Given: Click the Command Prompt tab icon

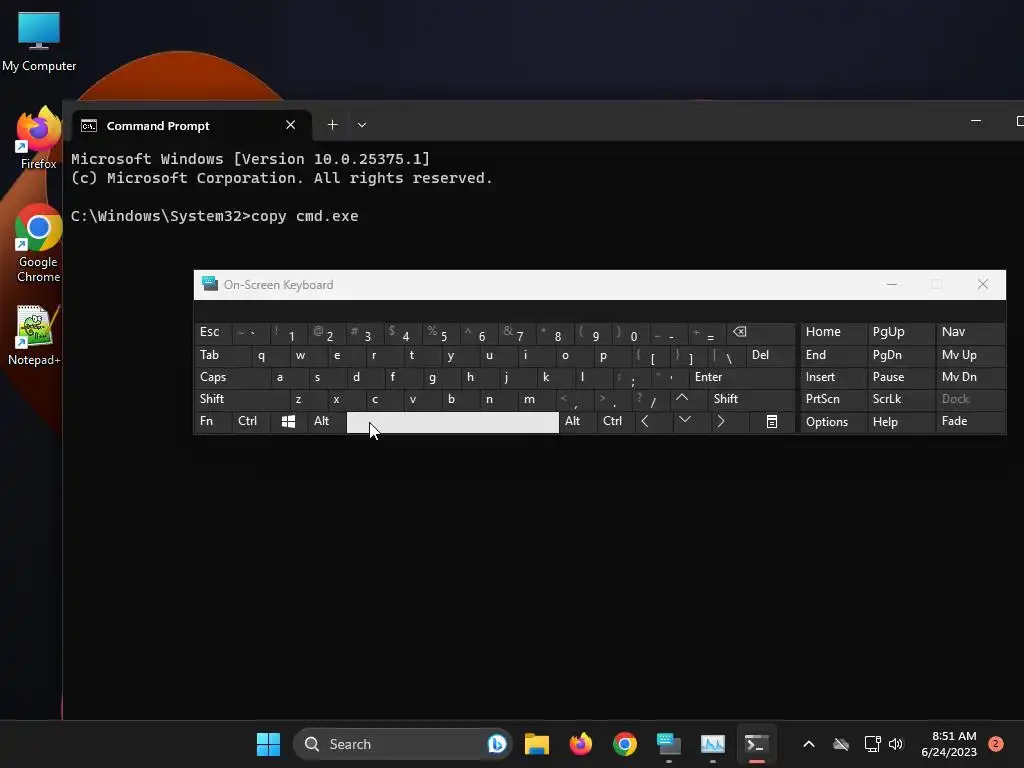Looking at the screenshot, I should click(x=89, y=125).
